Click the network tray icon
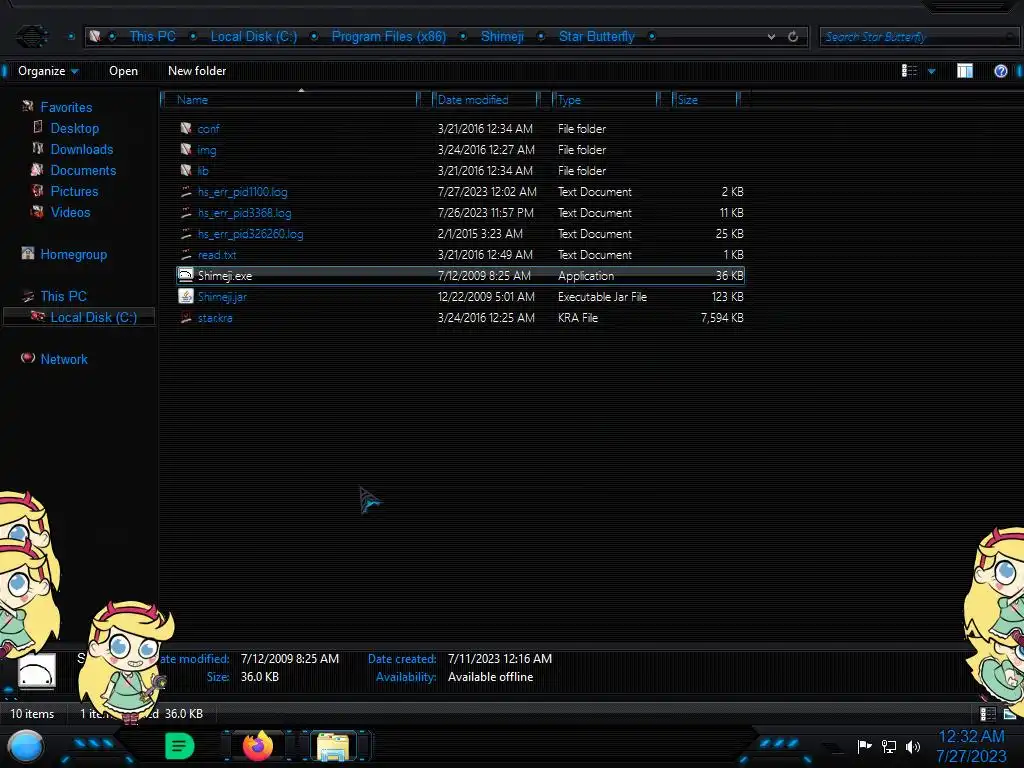Screen dimensions: 1024x768 [889, 746]
